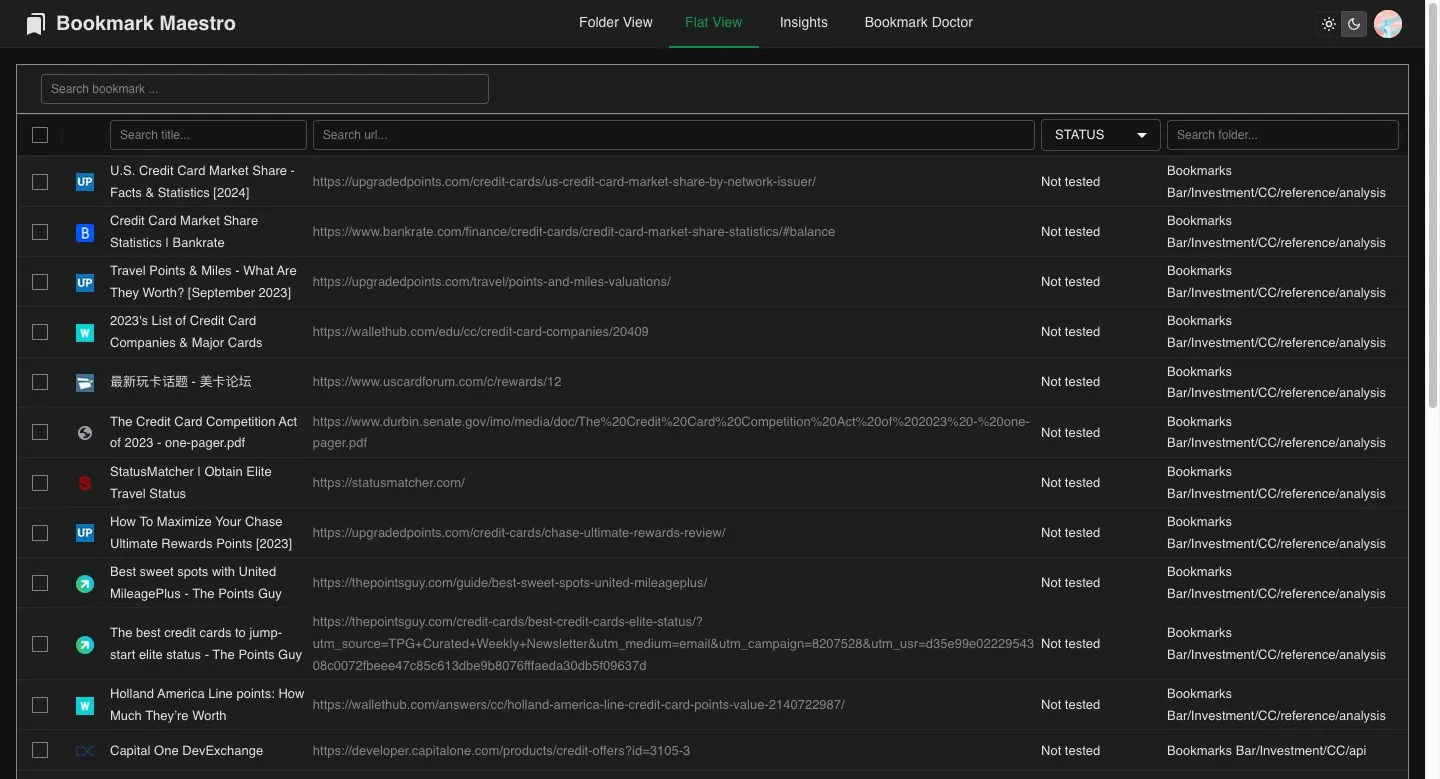1440x779 pixels.
Task: Open the upgradedpoints us-credit-card-market-share URL
Action: tap(564, 182)
